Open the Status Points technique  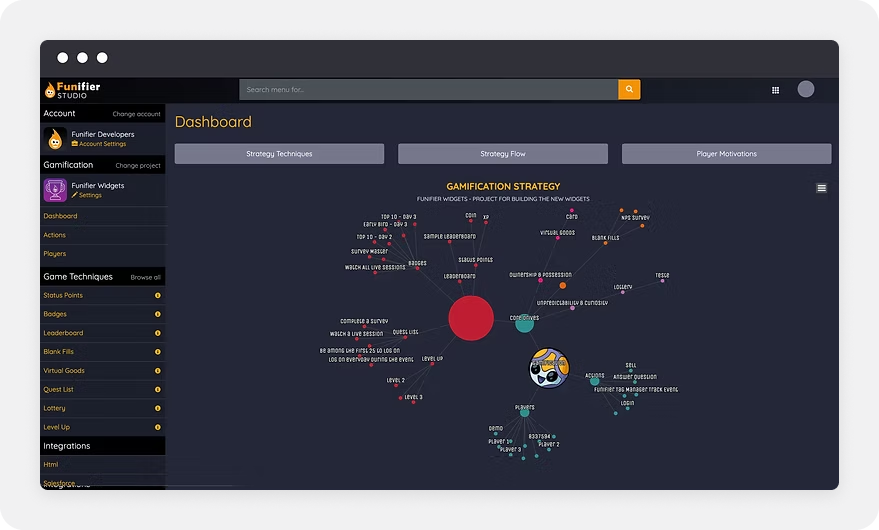tap(63, 295)
